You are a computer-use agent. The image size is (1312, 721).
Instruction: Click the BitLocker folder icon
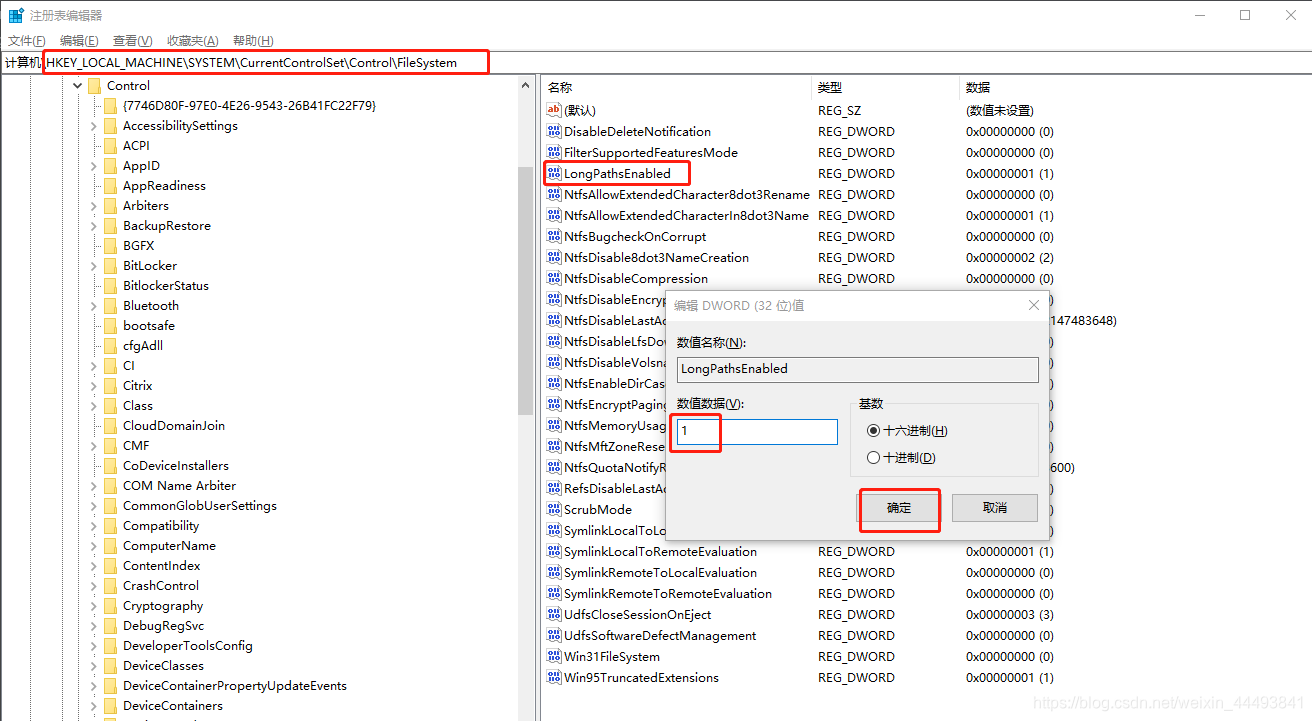110,265
